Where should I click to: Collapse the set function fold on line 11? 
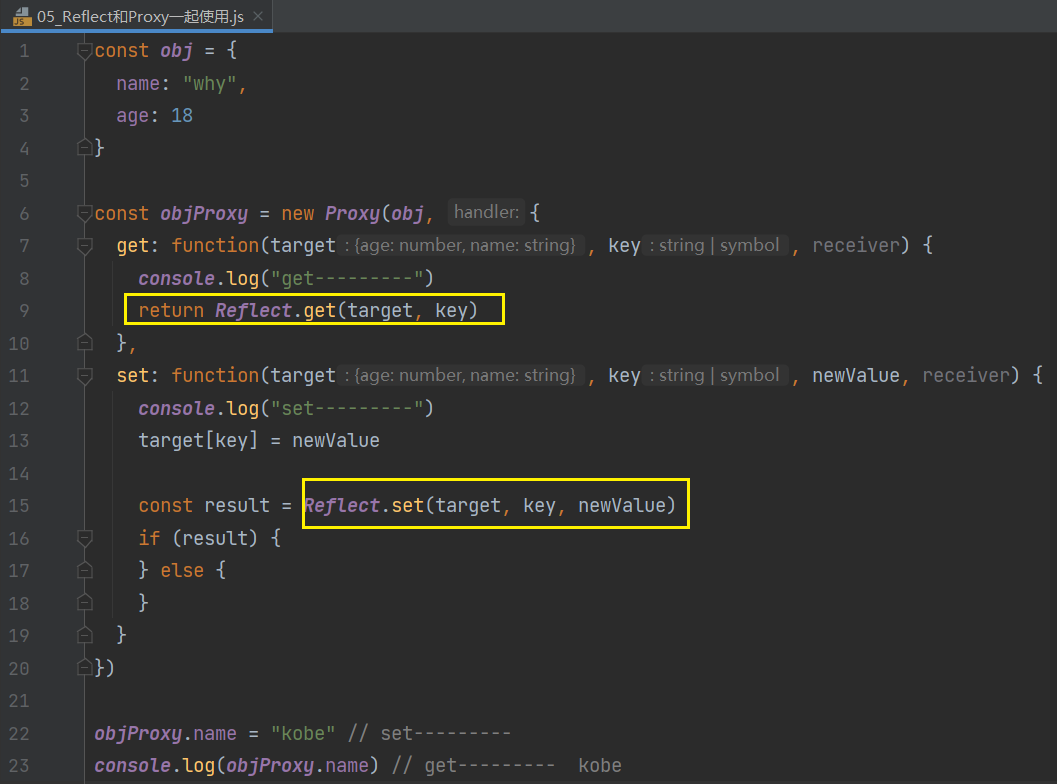point(84,375)
